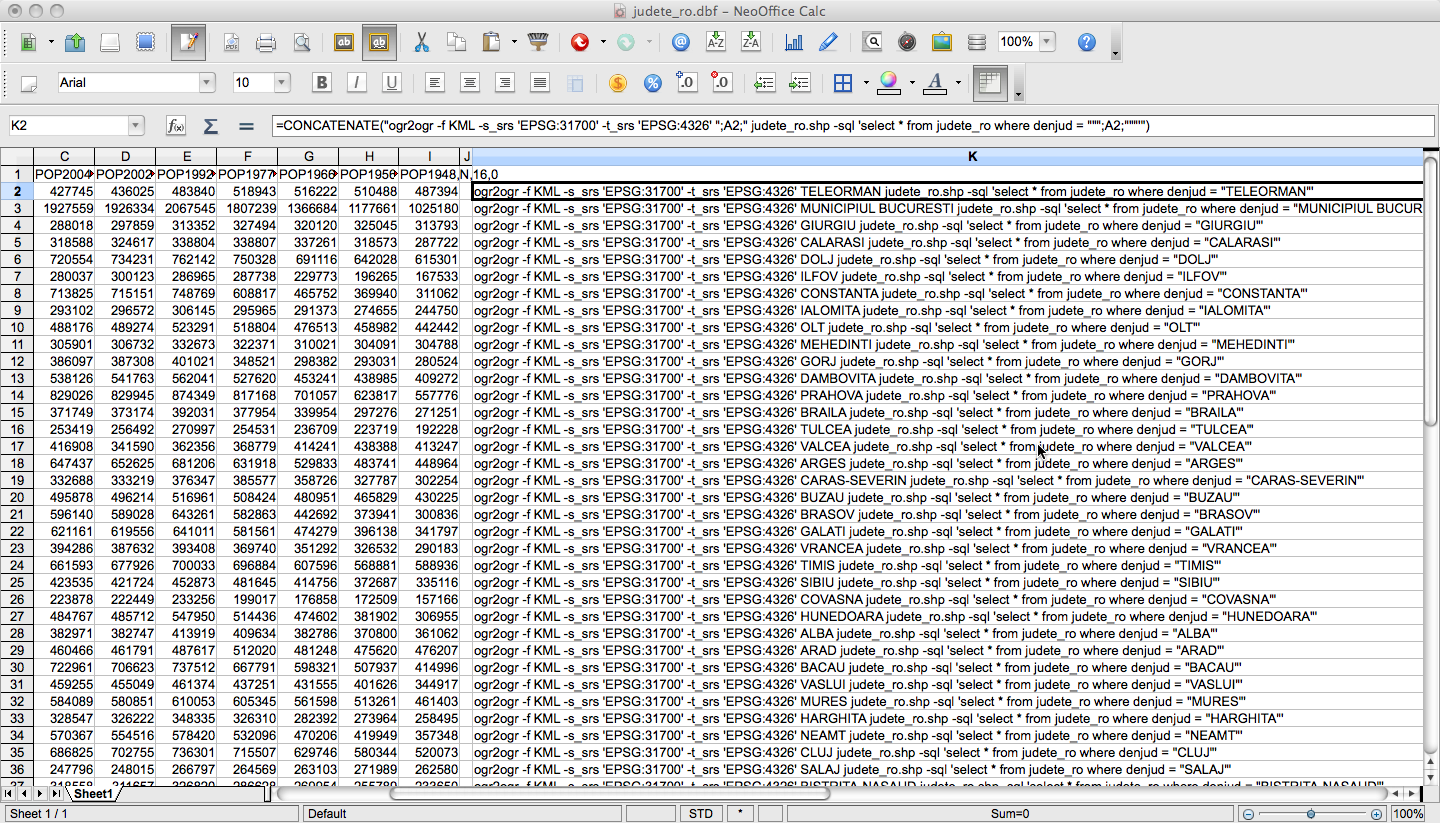The image size is (1440, 823).
Task: Click the Function equals button
Action: pos(246,125)
